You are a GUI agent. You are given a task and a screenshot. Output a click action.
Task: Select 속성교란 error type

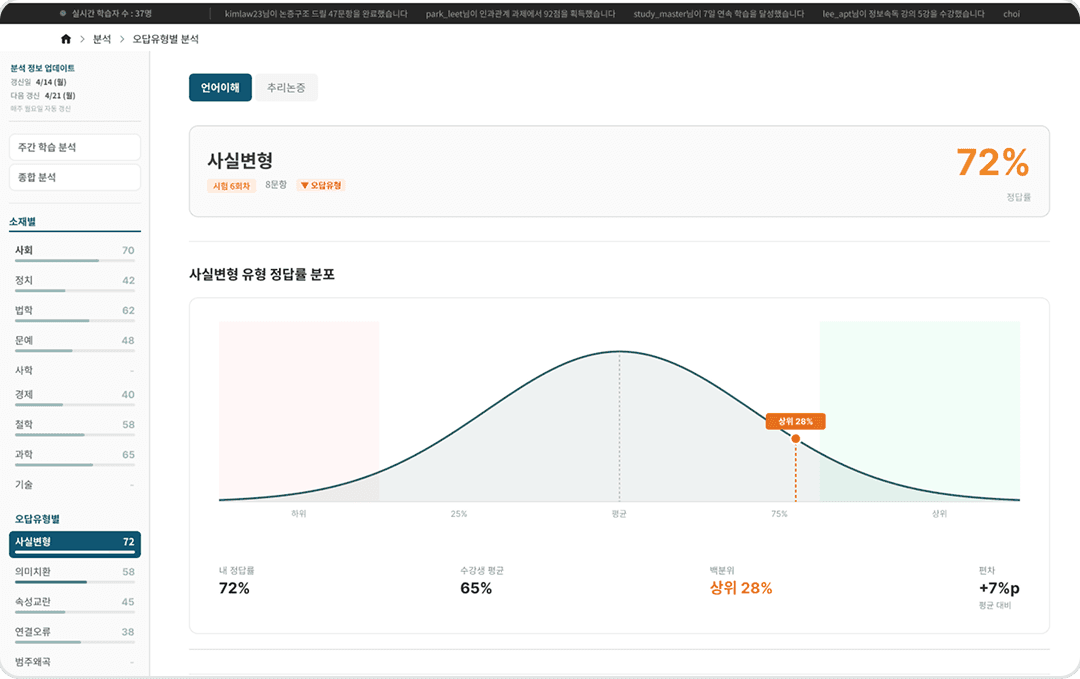tap(75, 604)
